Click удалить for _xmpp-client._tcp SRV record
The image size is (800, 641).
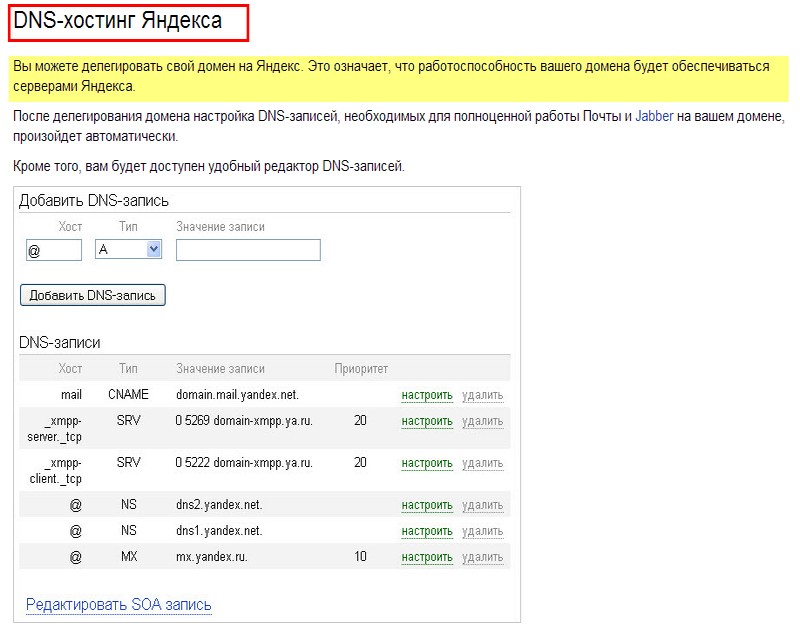(x=483, y=463)
